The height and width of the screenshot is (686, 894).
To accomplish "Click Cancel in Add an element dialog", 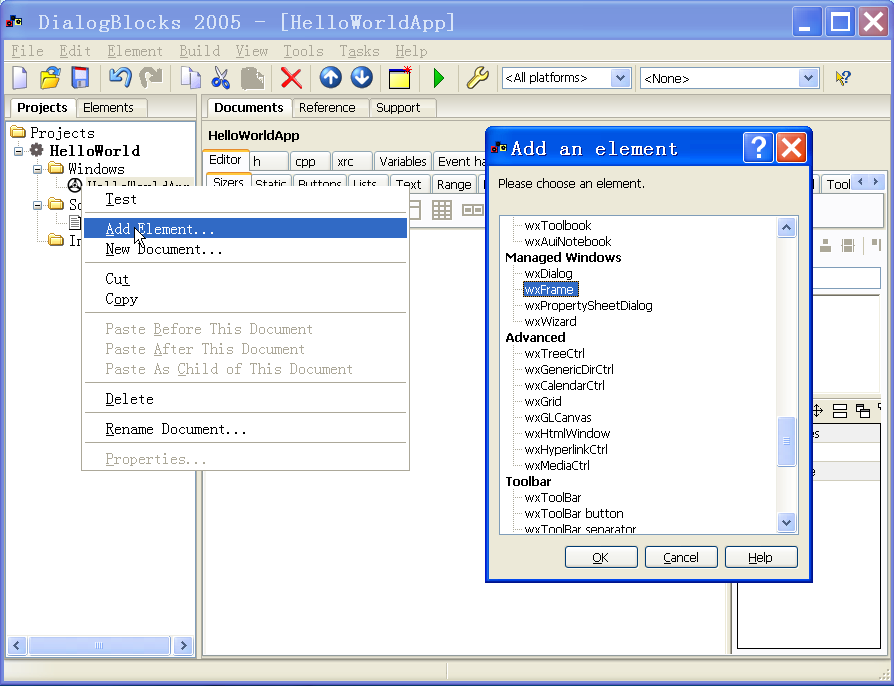I will pyautogui.click(x=681, y=557).
